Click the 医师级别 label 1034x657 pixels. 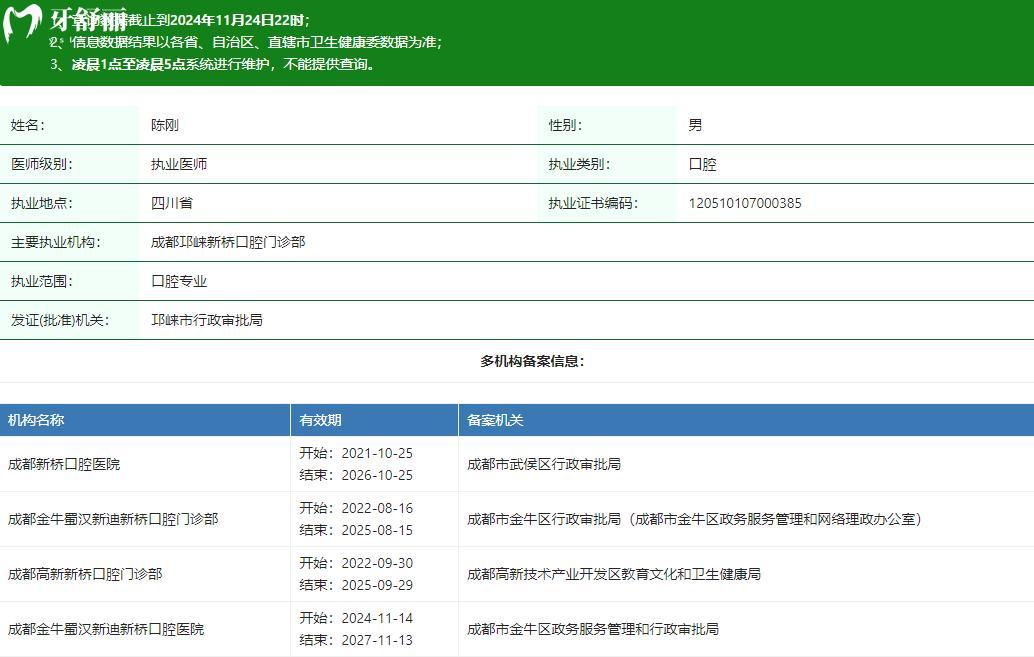click(42, 164)
